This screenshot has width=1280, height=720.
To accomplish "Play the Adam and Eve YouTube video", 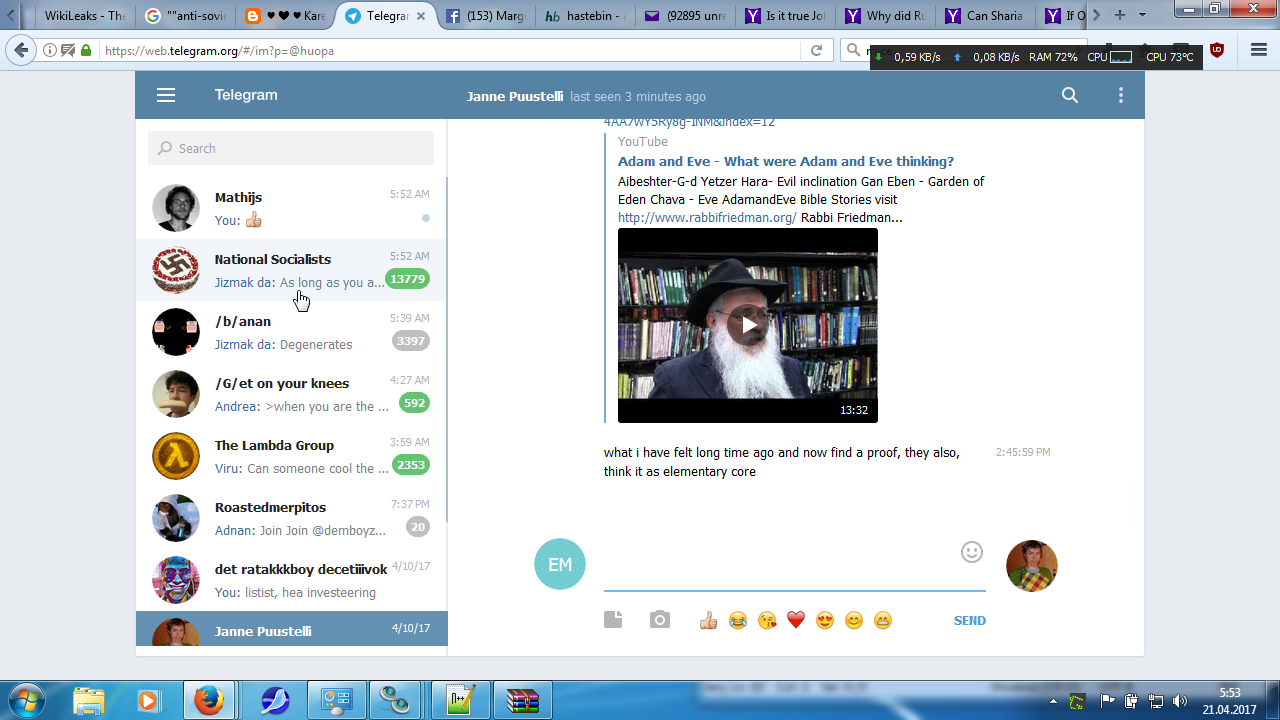I will [748, 325].
